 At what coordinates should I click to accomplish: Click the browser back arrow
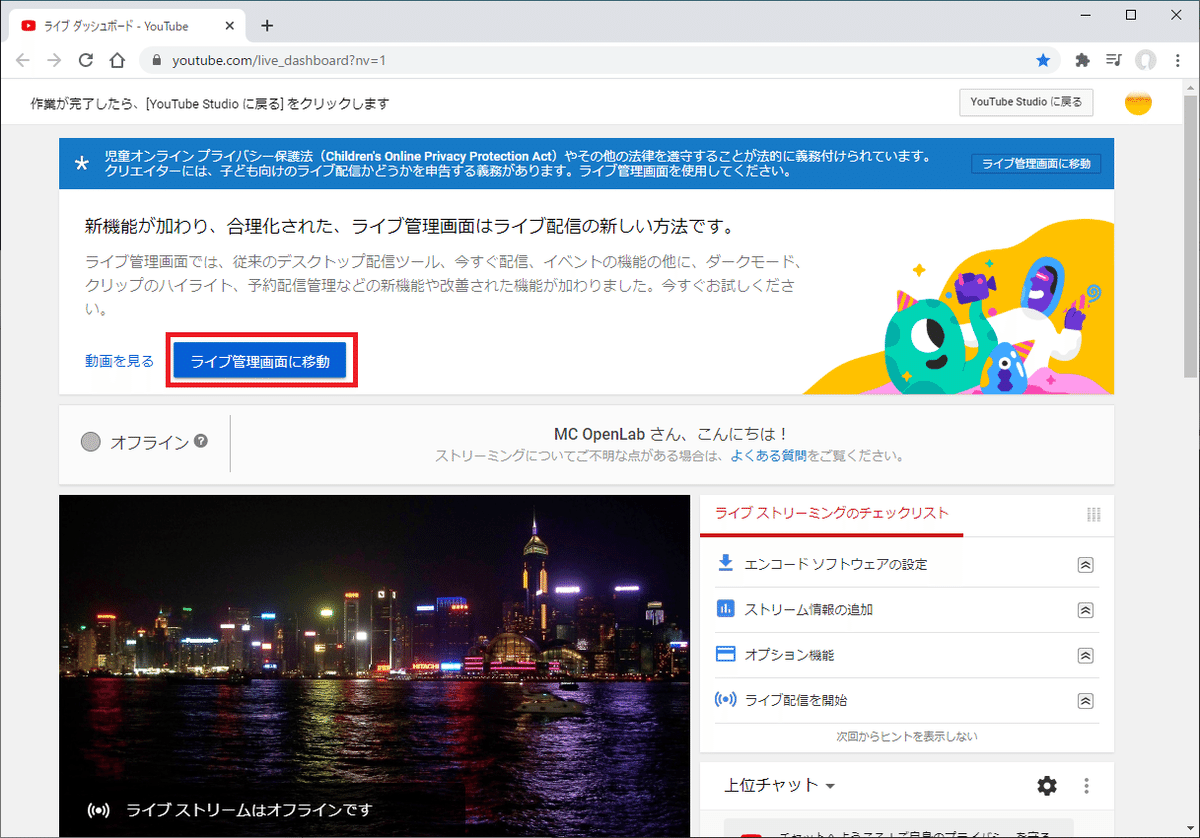click(23, 60)
